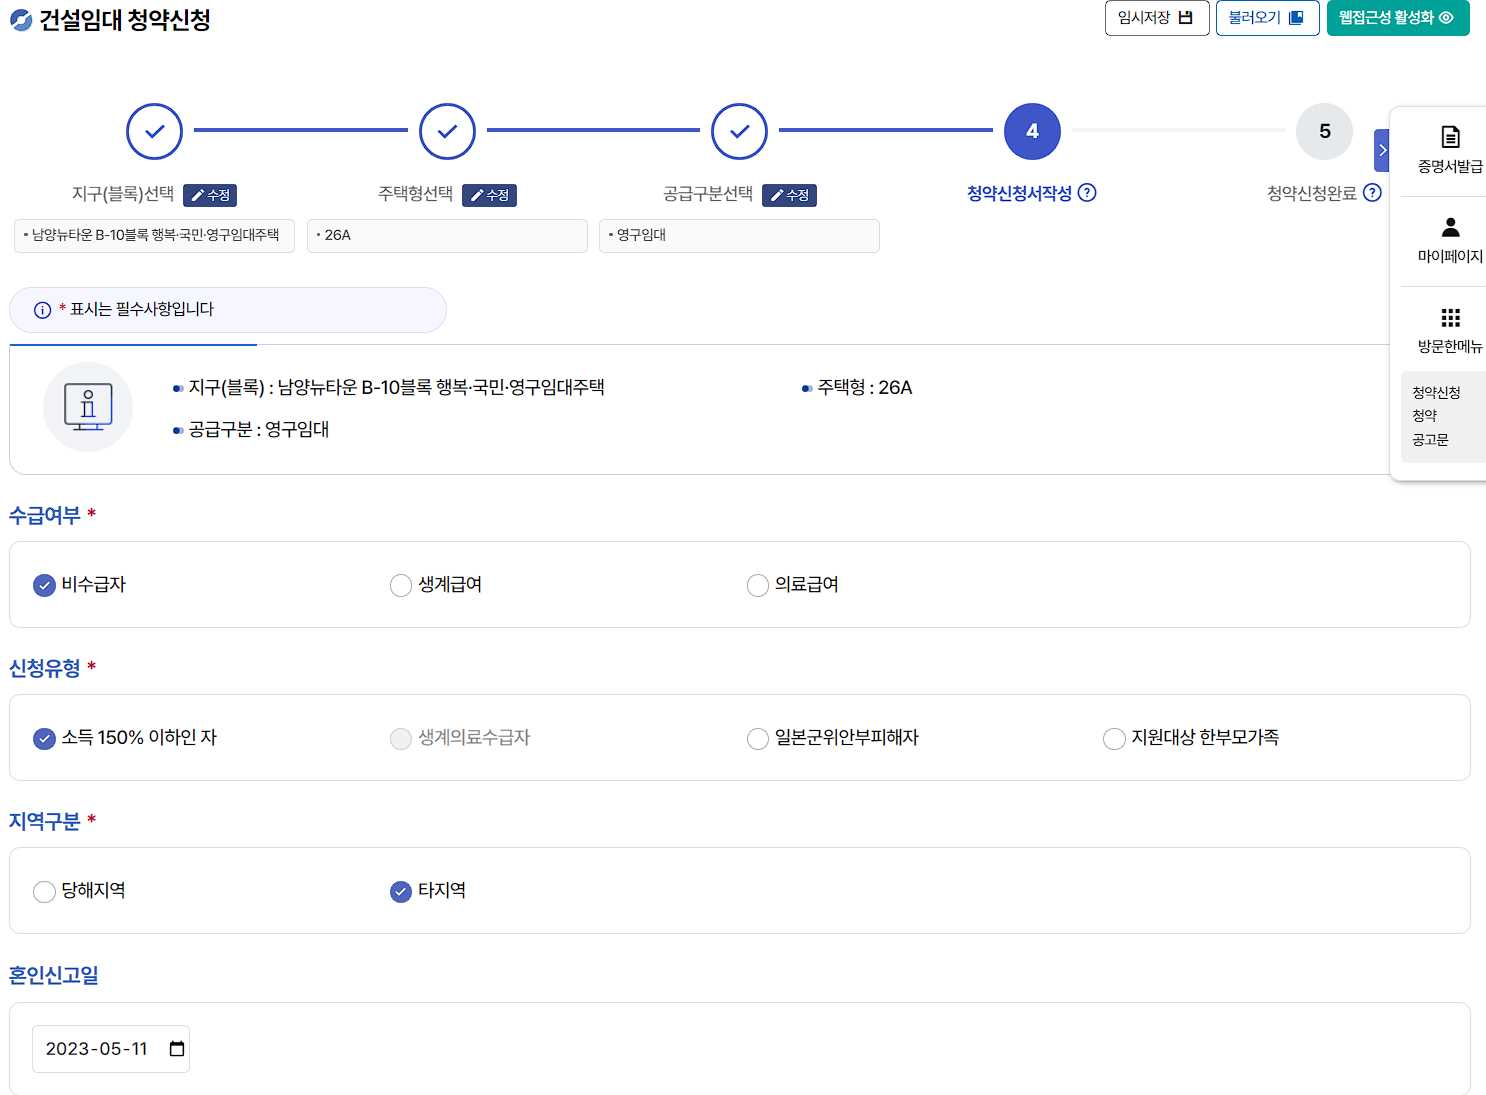Collapse side panel with blue arrow tab
The image size is (1486, 1095).
(1382, 150)
